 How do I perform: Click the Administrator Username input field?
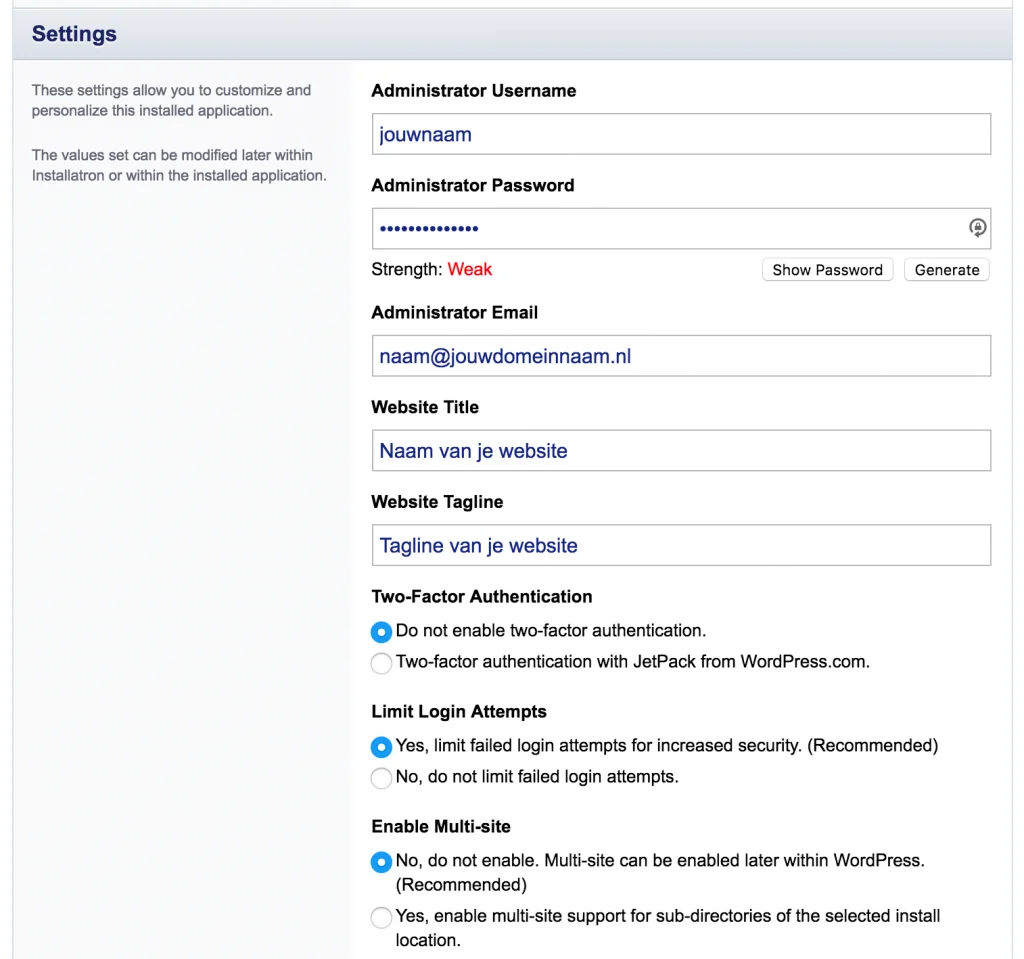pos(680,133)
